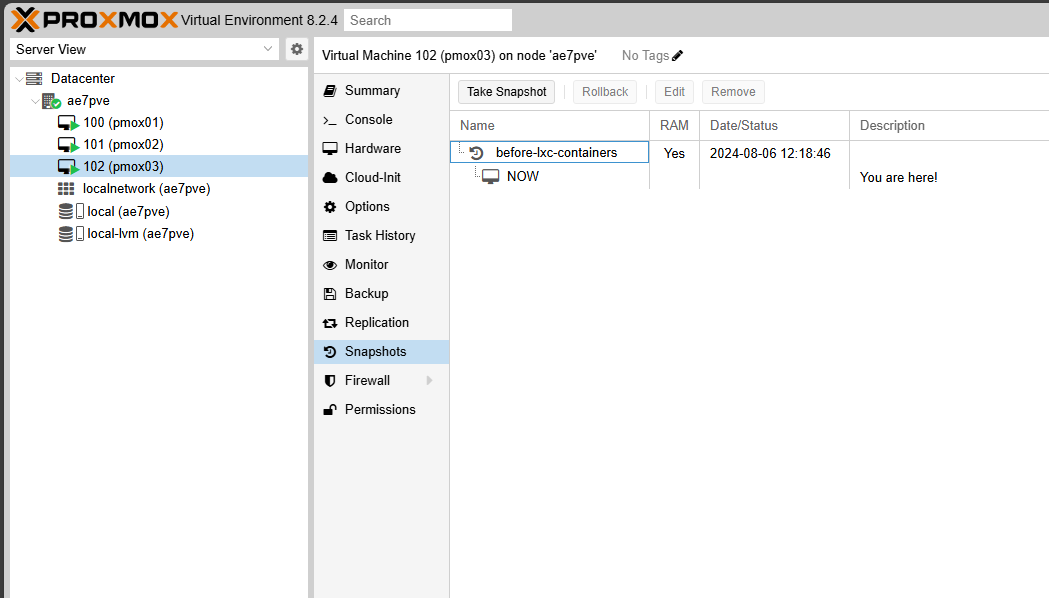Click the gear settings icon beside Server View
The image size is (1049, 598).
pos(297,49)
